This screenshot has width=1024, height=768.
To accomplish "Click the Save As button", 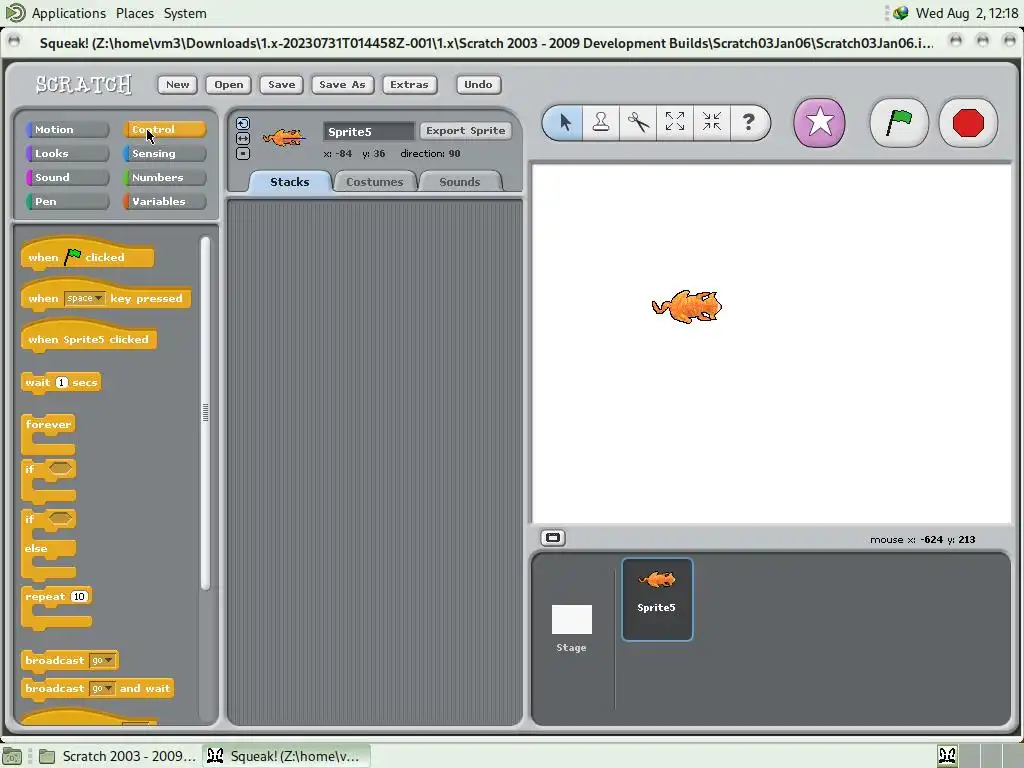I will coord(342,84).
